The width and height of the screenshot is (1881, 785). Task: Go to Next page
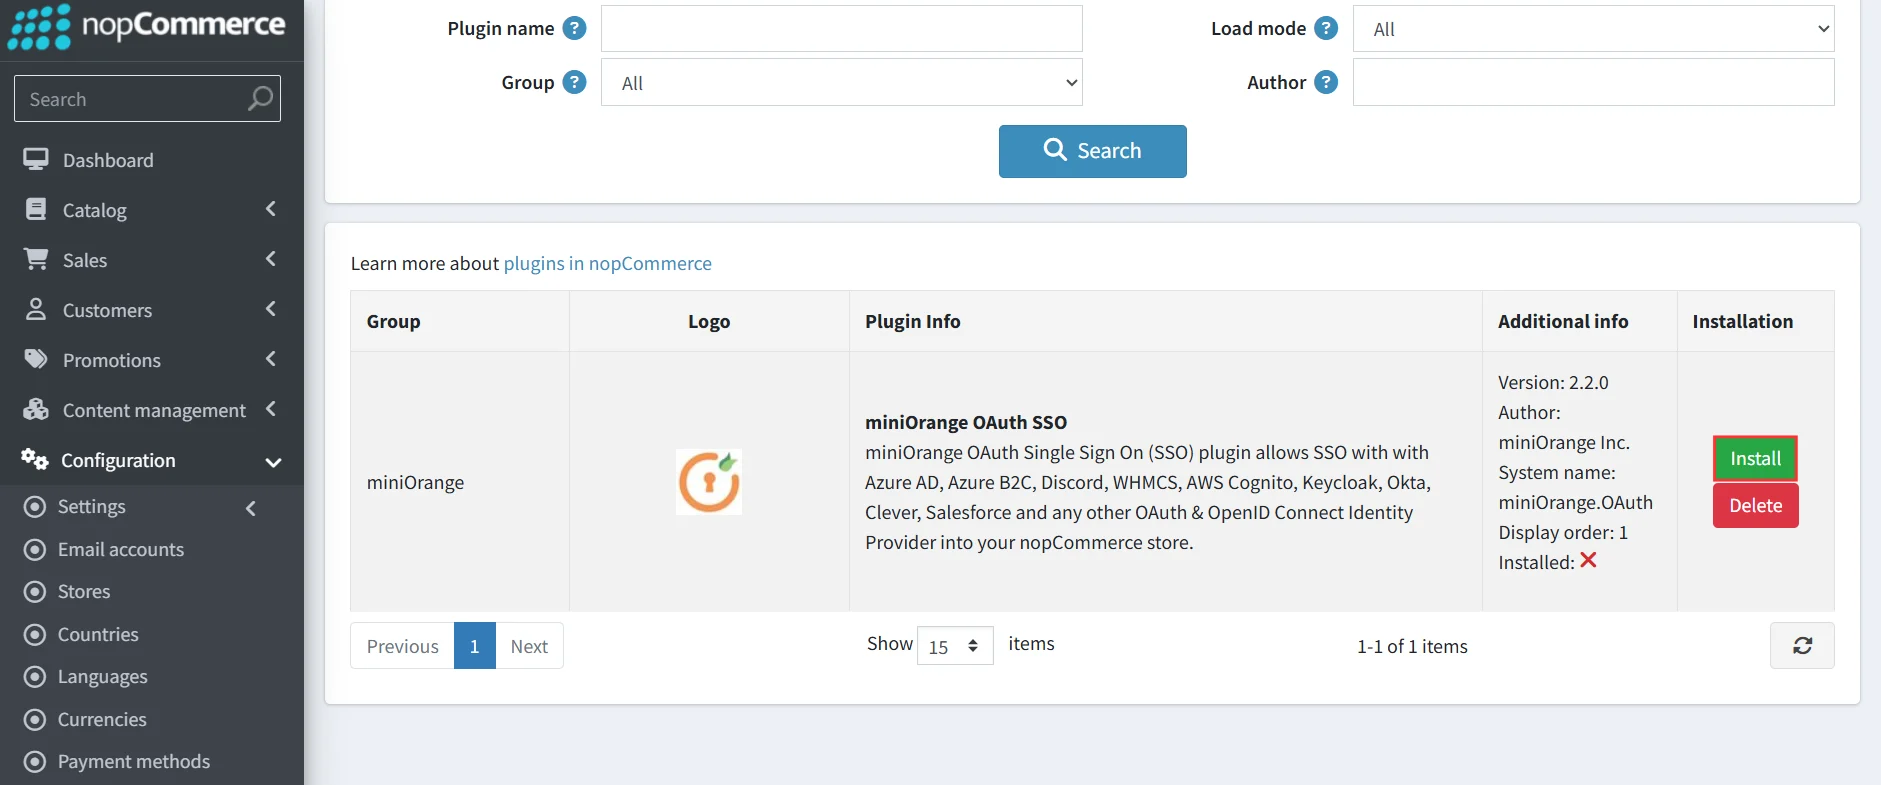529,646
